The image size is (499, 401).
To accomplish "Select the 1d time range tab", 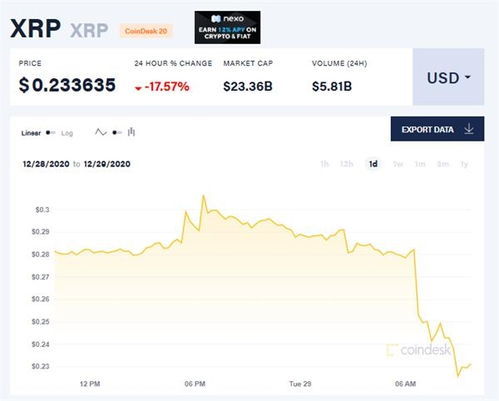I will click(x=373, y=164).
